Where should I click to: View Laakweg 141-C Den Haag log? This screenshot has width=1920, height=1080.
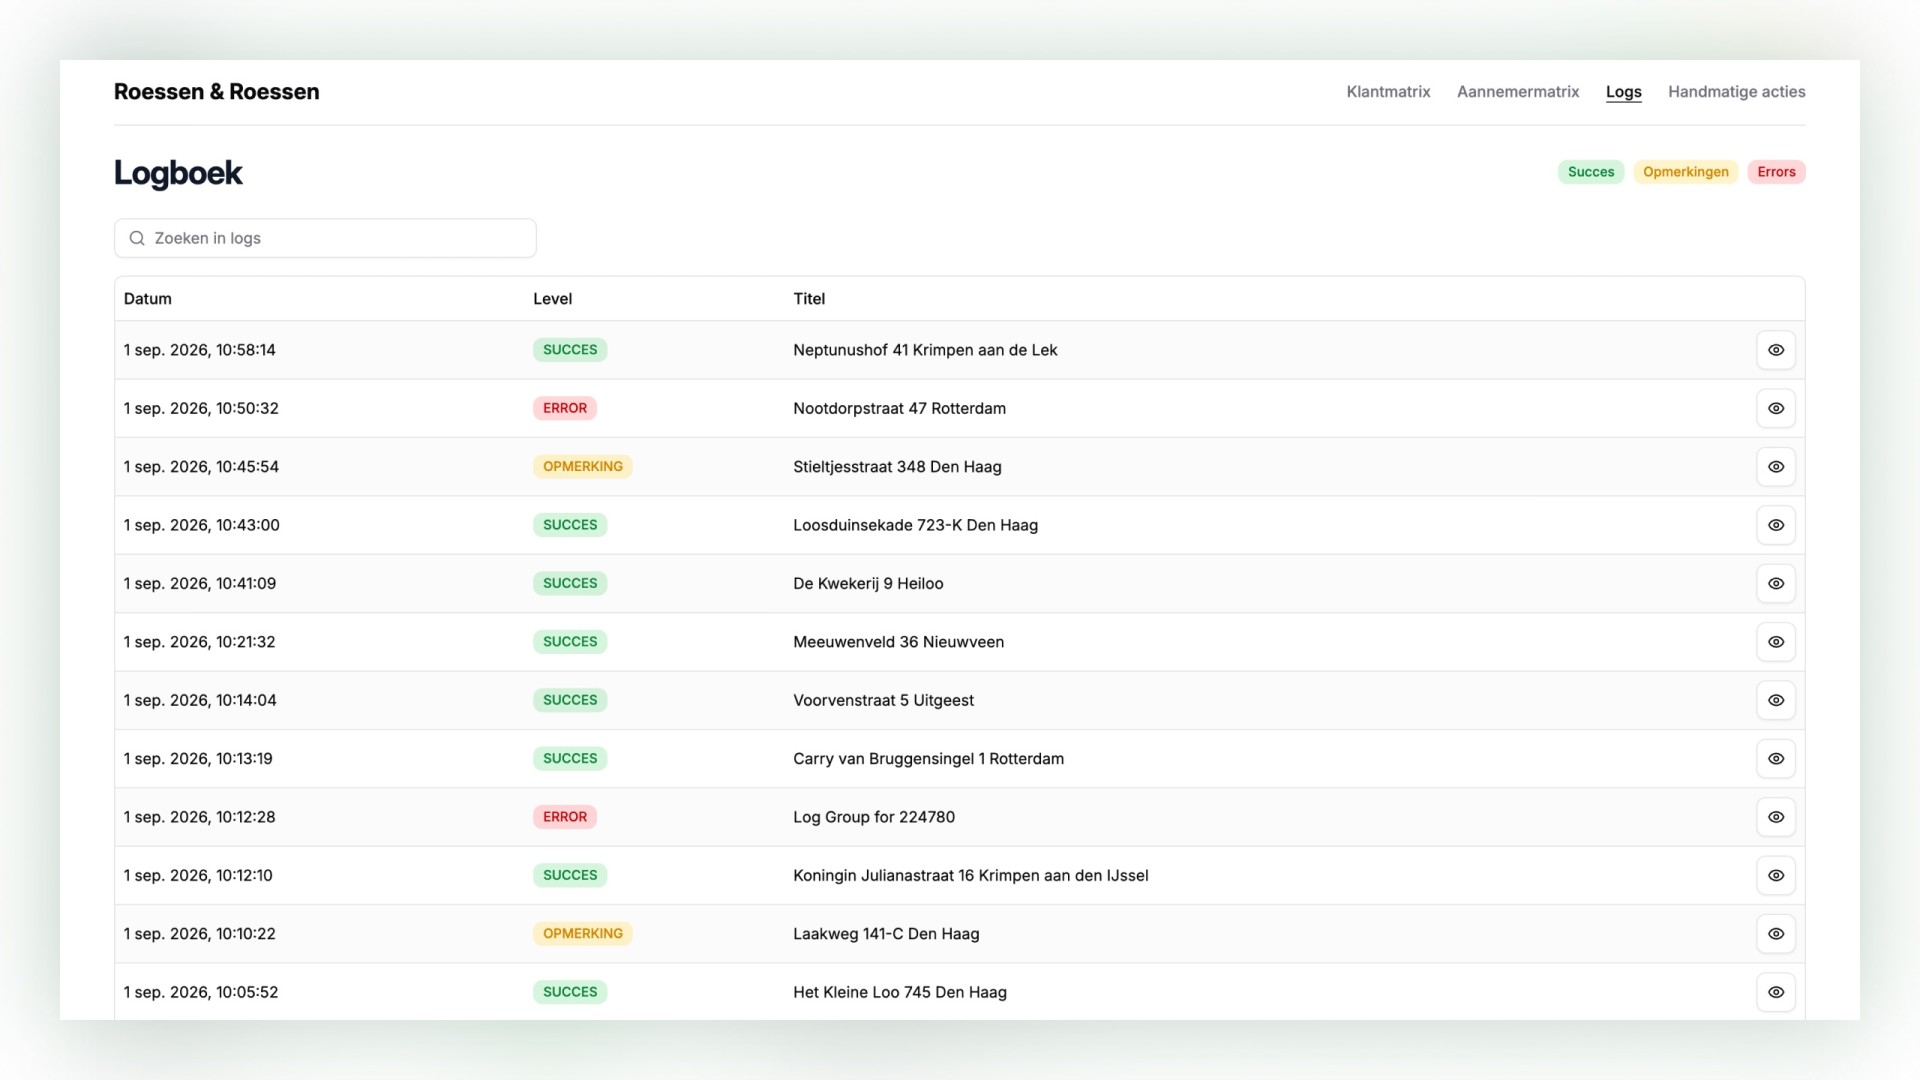coord(1776,934)
